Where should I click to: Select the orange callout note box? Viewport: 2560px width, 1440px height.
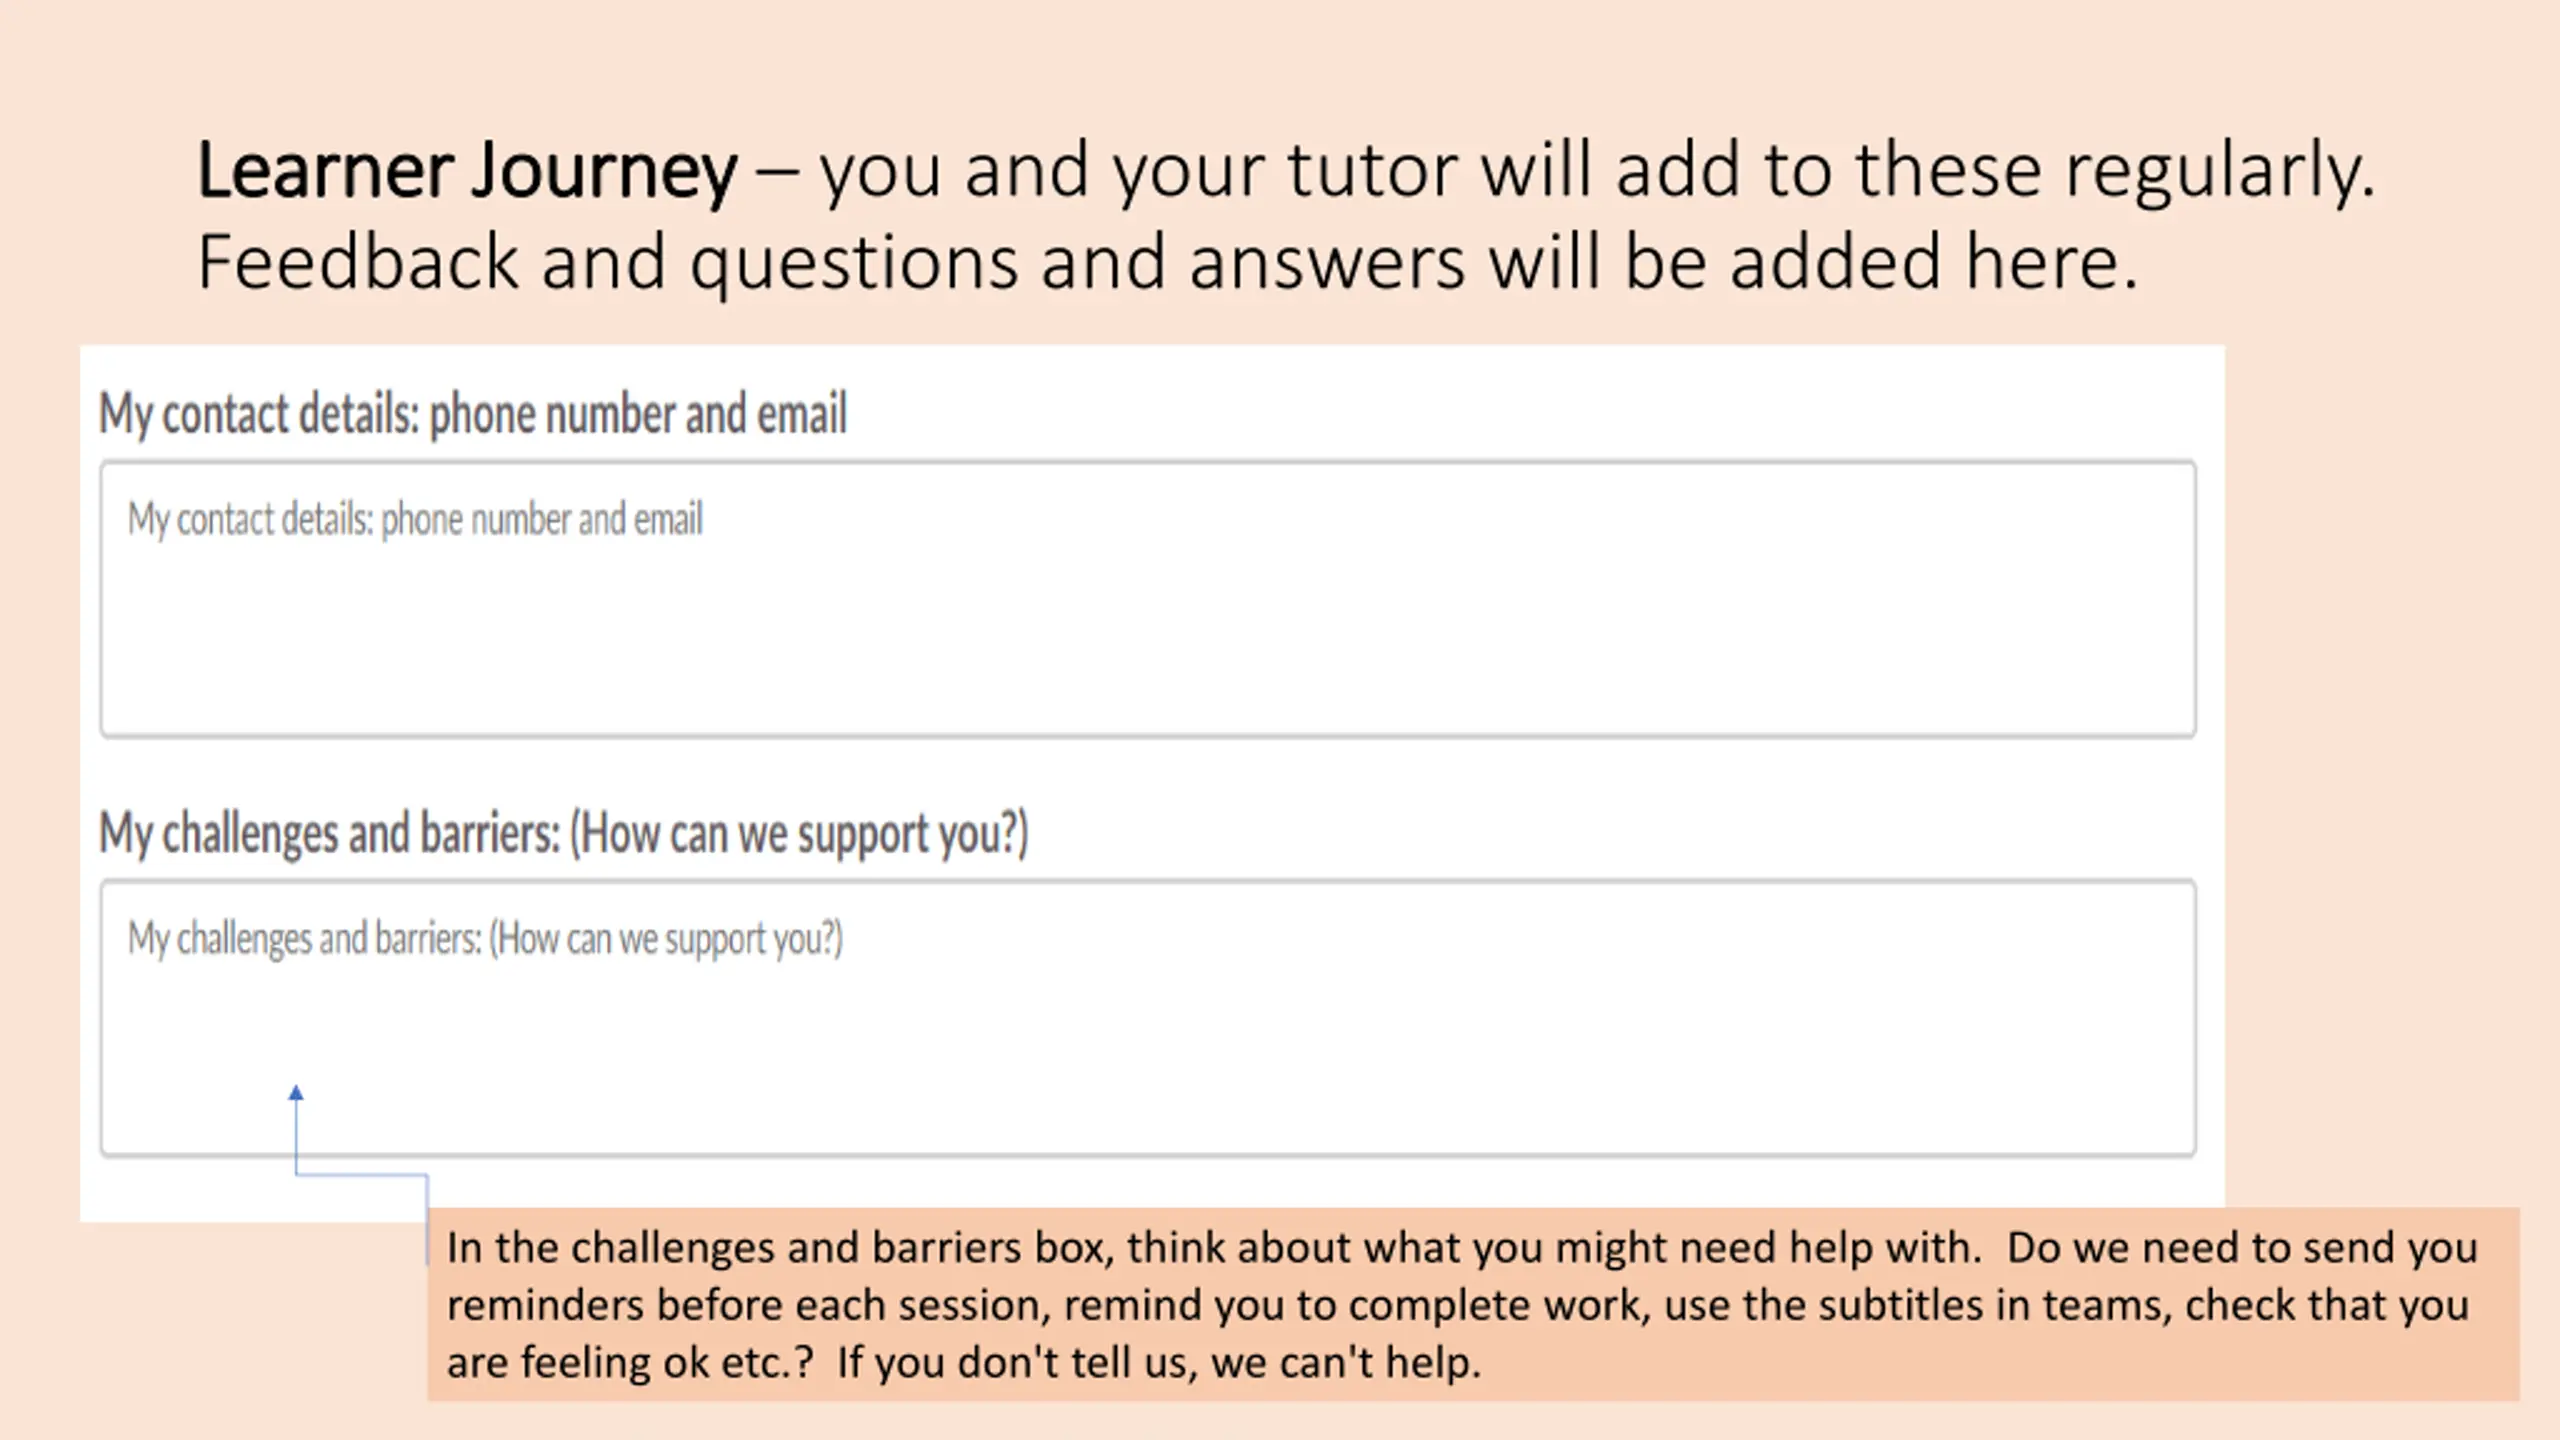1473,1304
